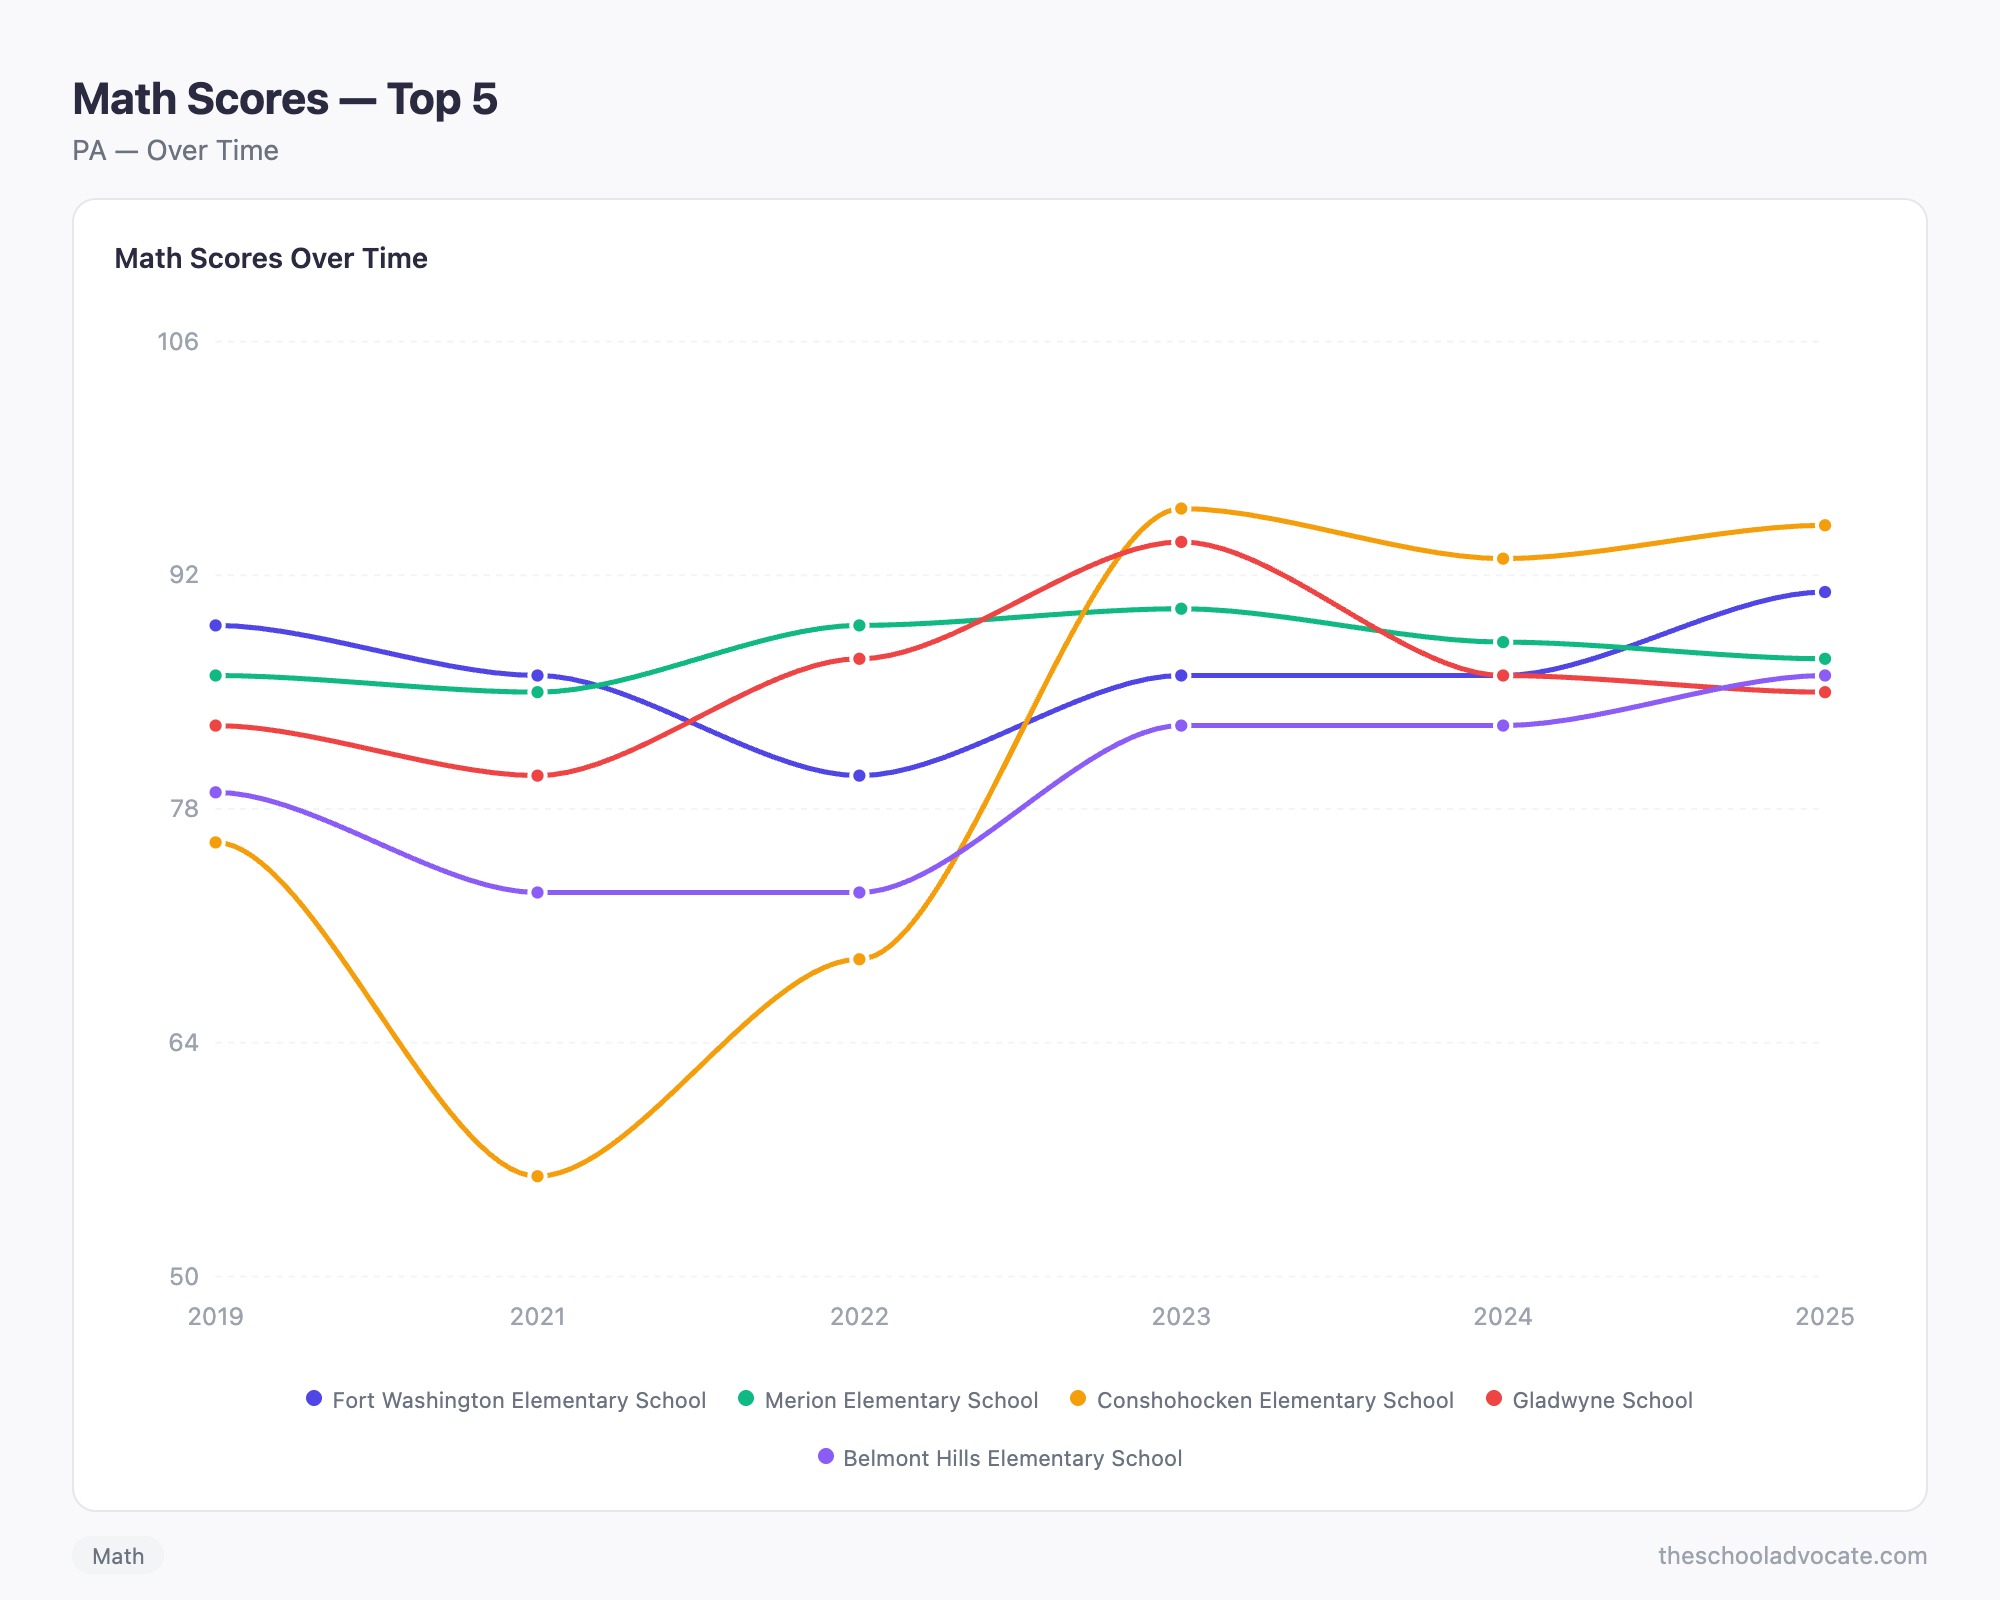2000x1600 pixels.
Task: Click Conshohocken orange data point at 2021
Action: pyautogui.click(x=538, y=1176)
